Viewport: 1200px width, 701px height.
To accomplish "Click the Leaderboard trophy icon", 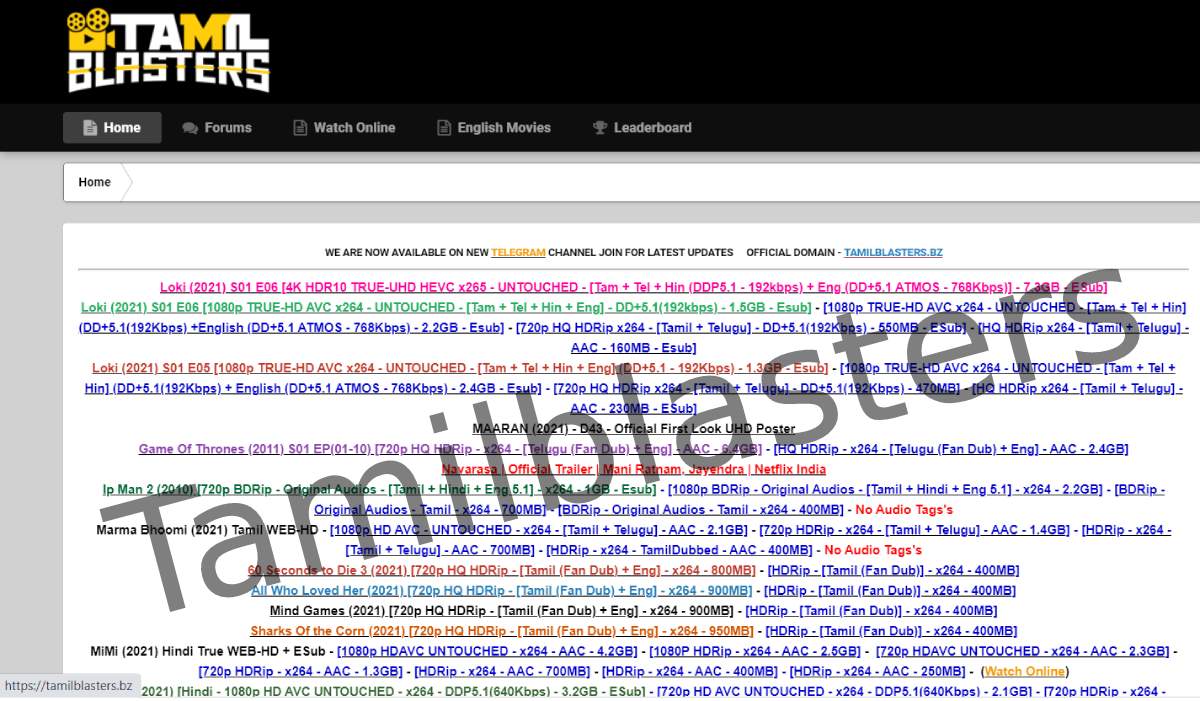I will [x=600, y=127].
